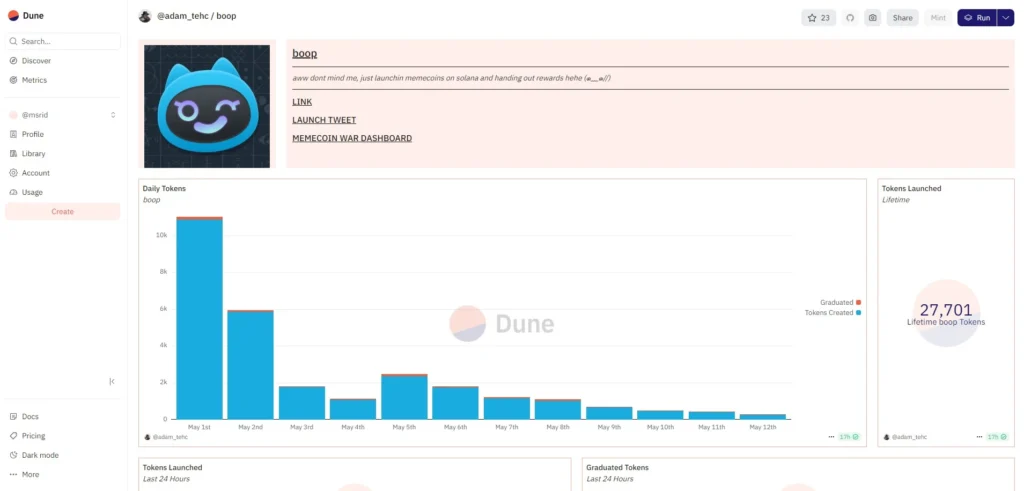The image size is (1024, 491).
Task: Click the Daily Tokens 17h refresh badge
Action: tap(849, 437)
